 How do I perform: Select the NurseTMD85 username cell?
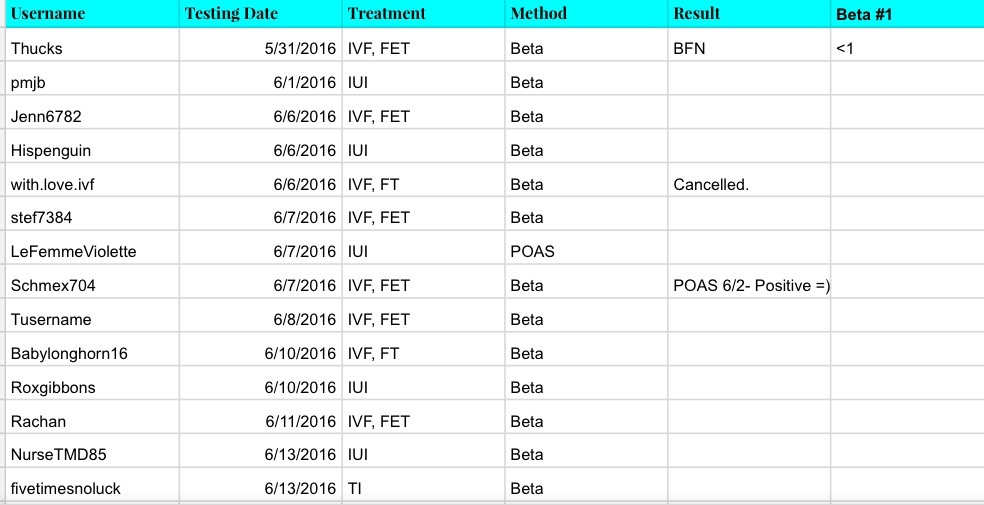click(x=58, y=455)
